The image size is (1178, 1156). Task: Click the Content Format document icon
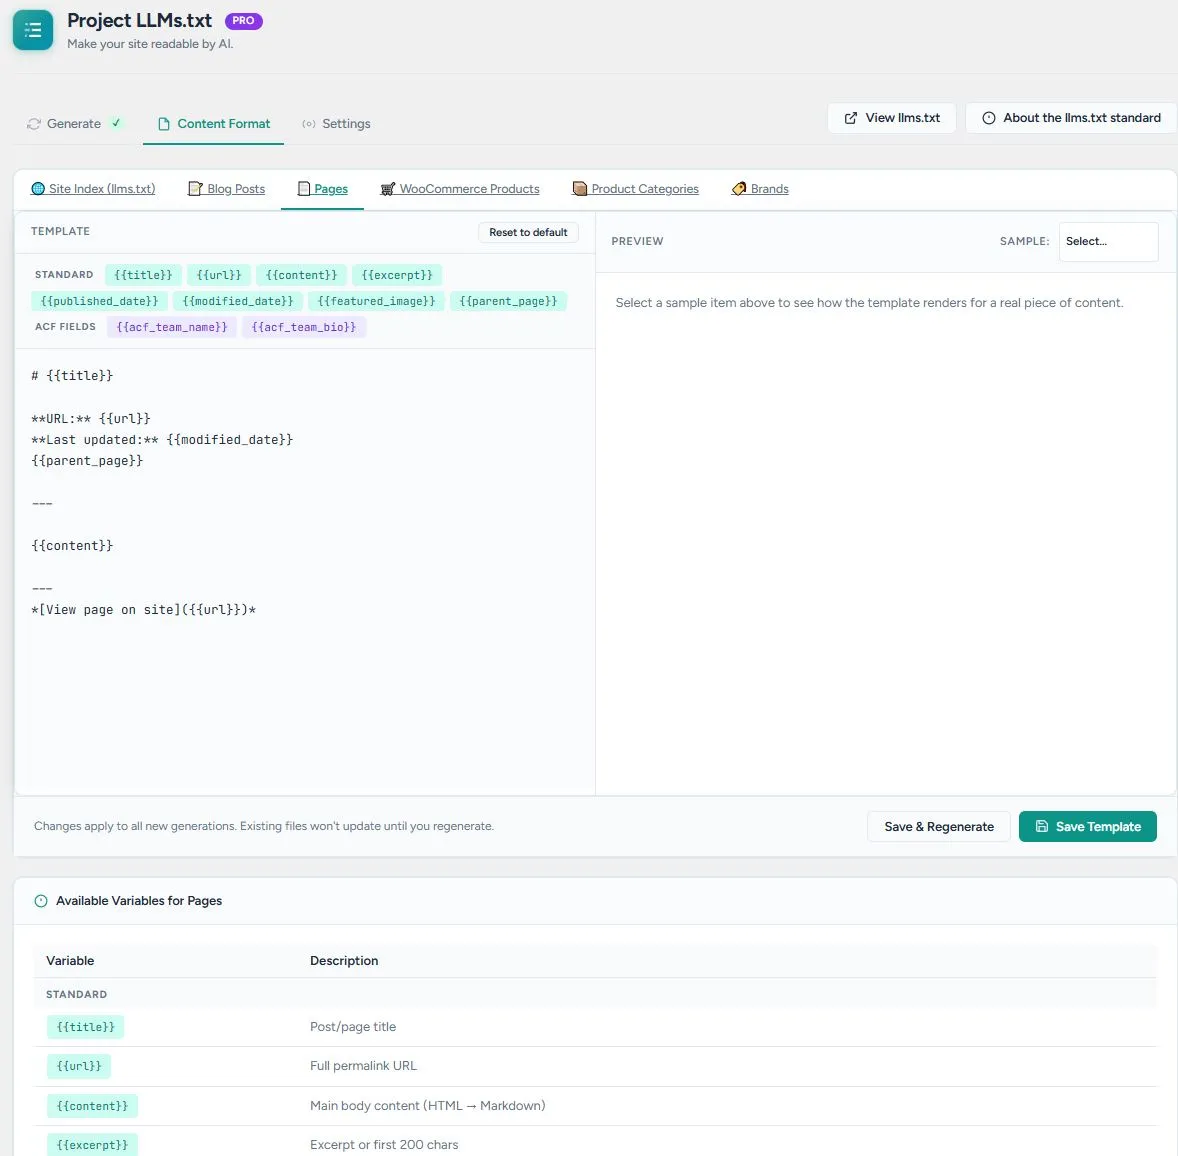point(164,124)
